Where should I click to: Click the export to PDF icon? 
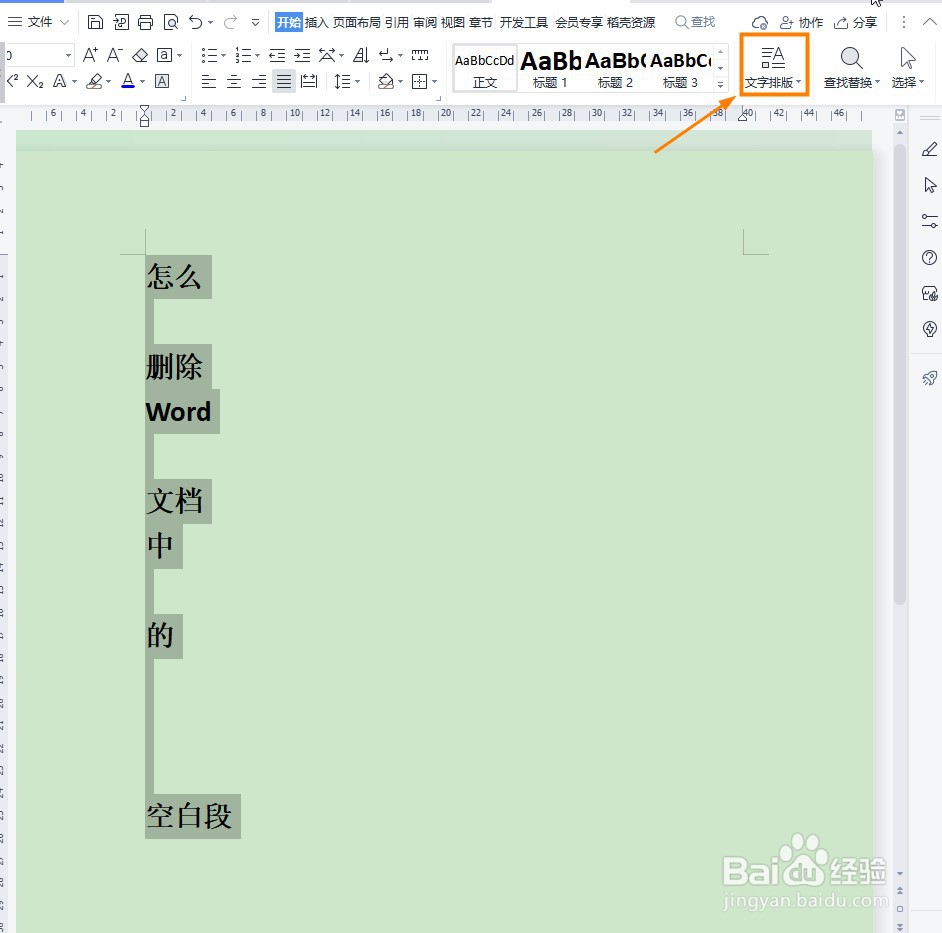click(x=121, y=22)
